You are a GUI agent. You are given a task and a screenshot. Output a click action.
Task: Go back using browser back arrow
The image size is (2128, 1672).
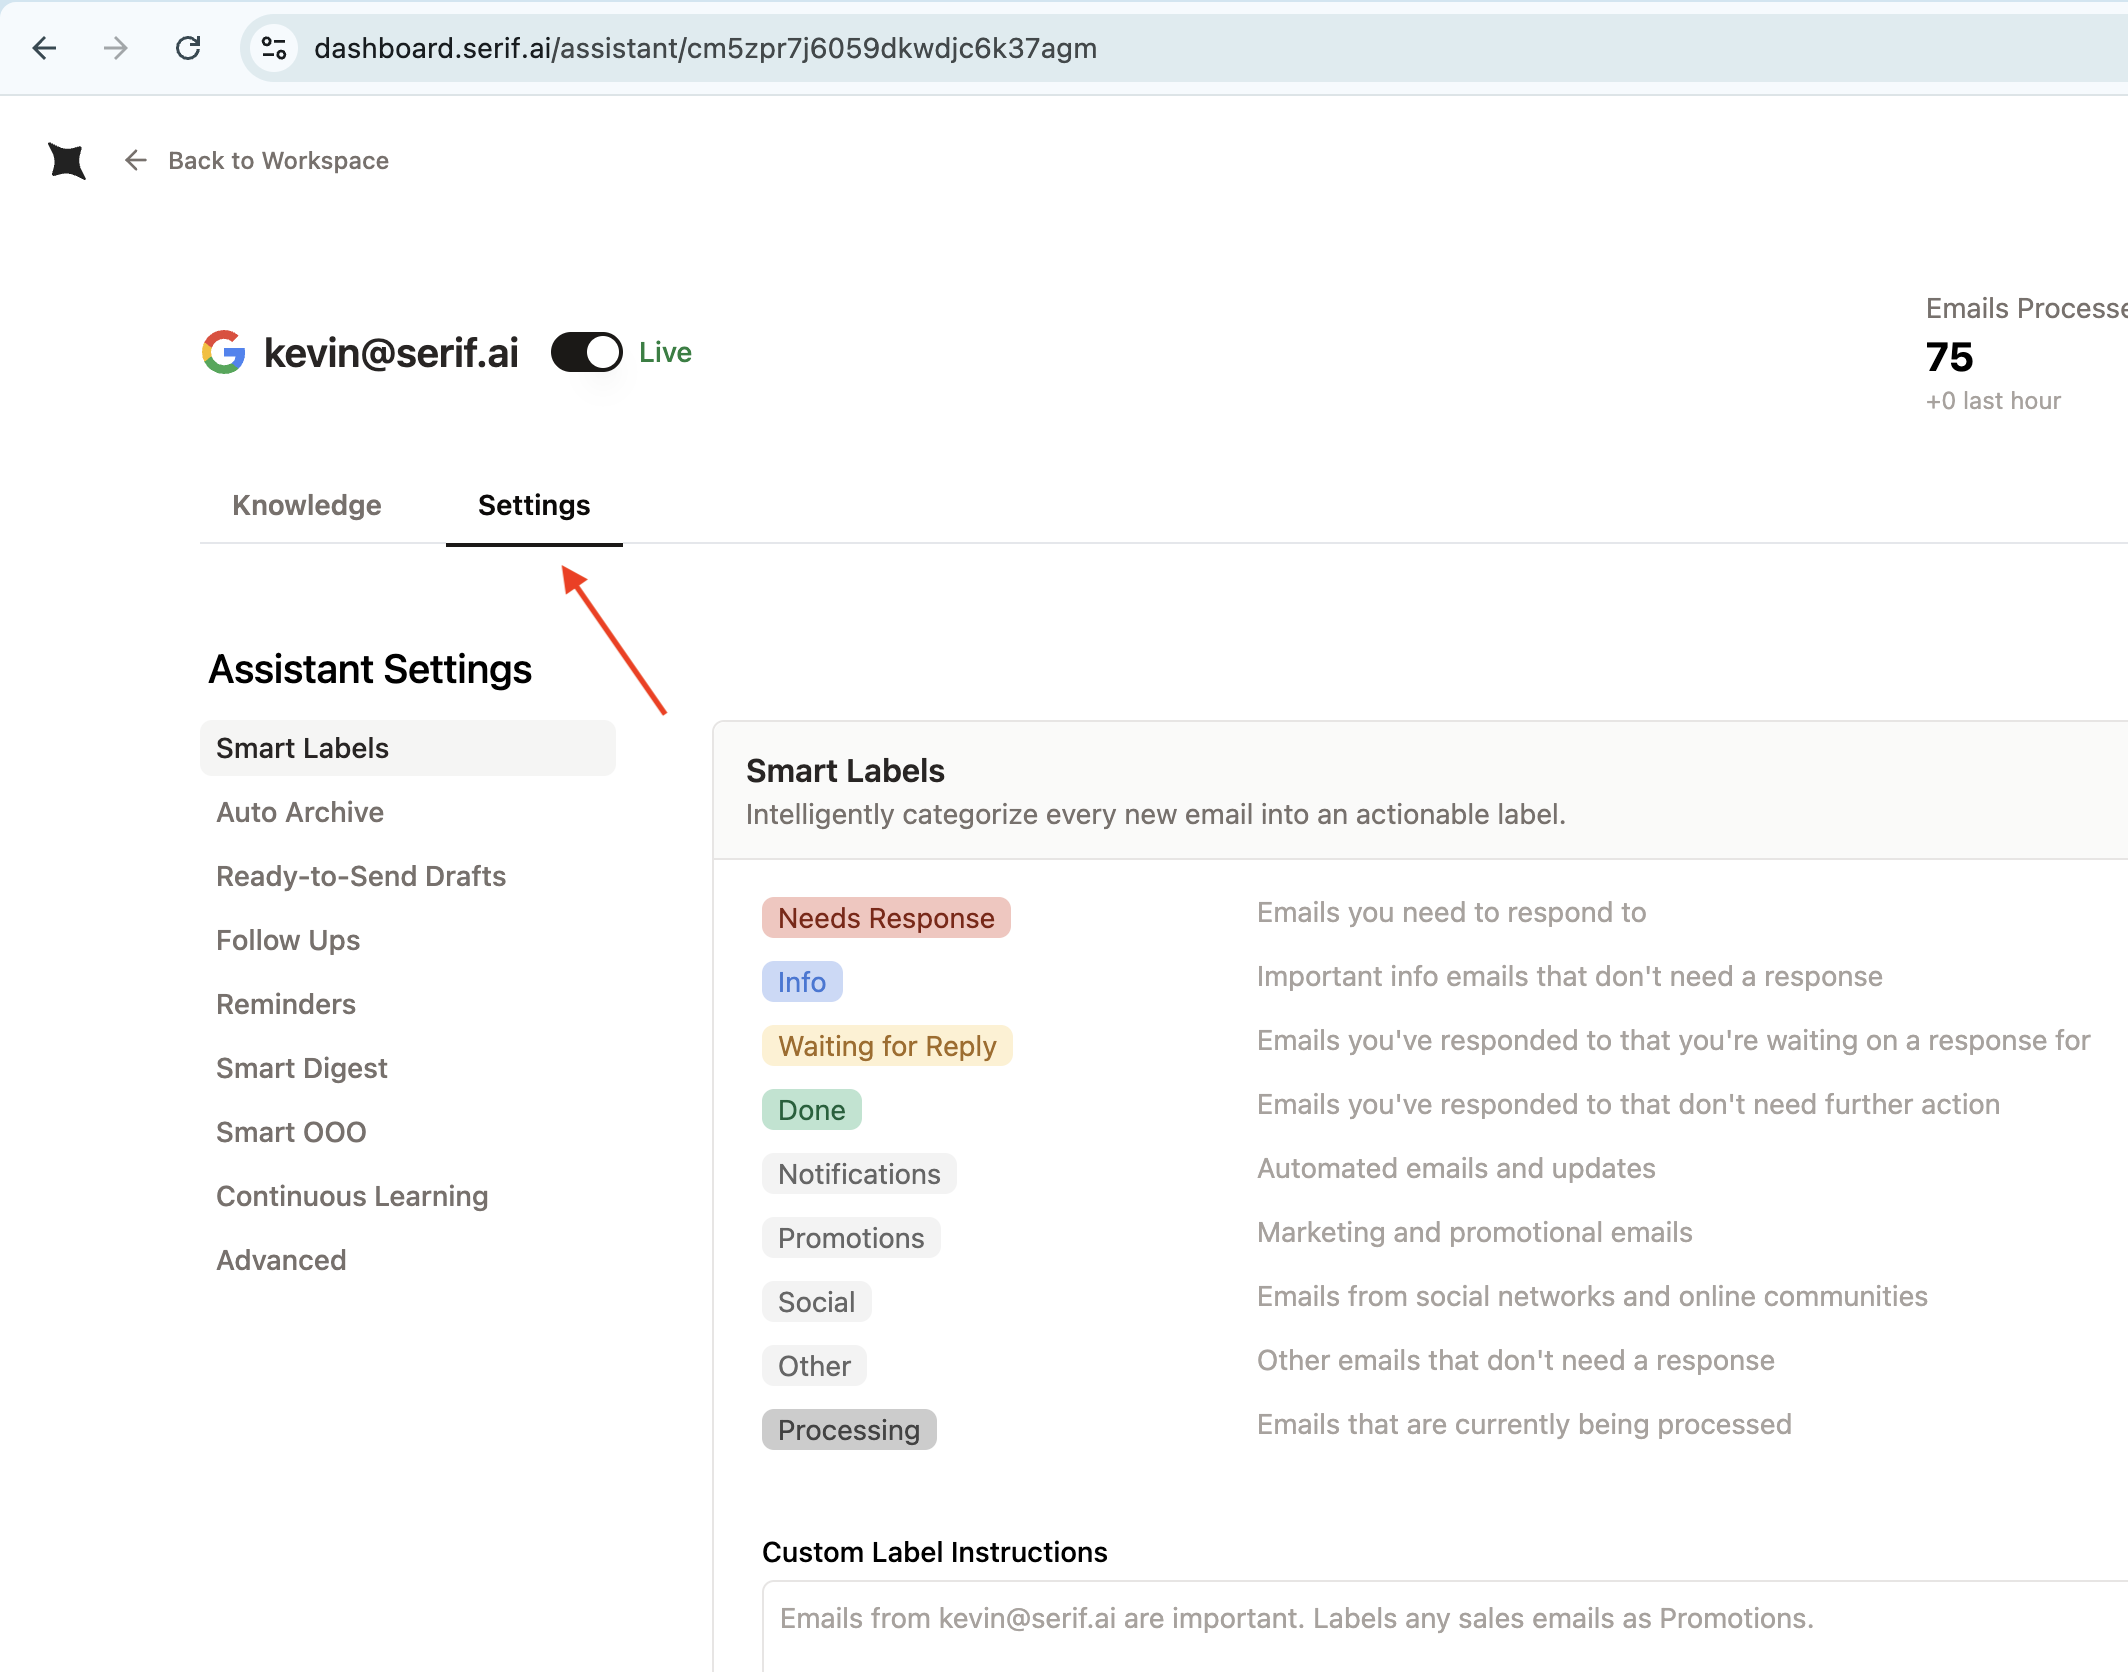click(x=44, y=48)
